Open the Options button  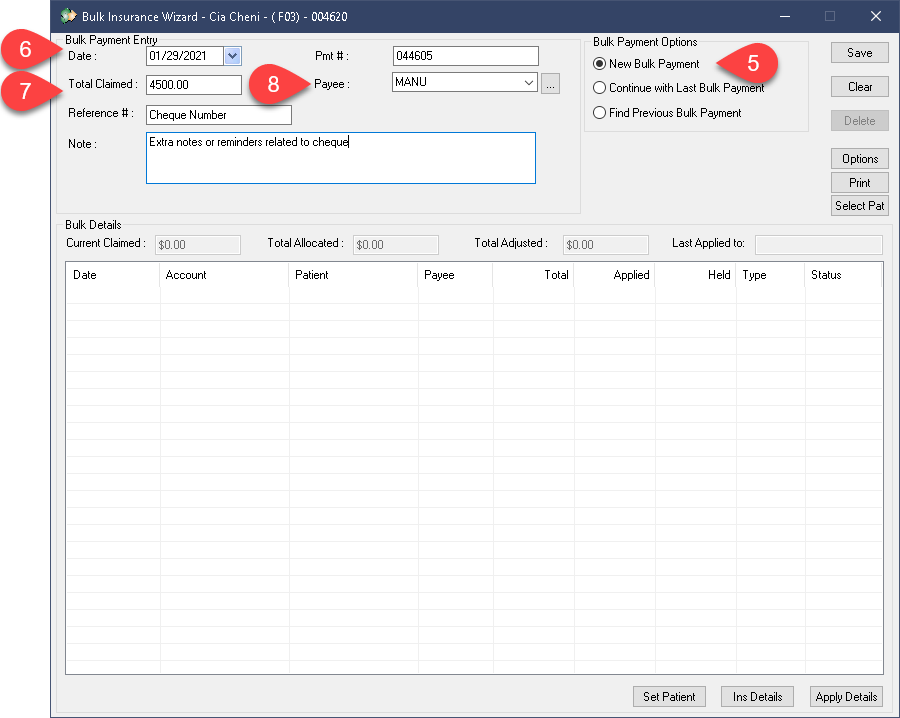coord(859,158)
